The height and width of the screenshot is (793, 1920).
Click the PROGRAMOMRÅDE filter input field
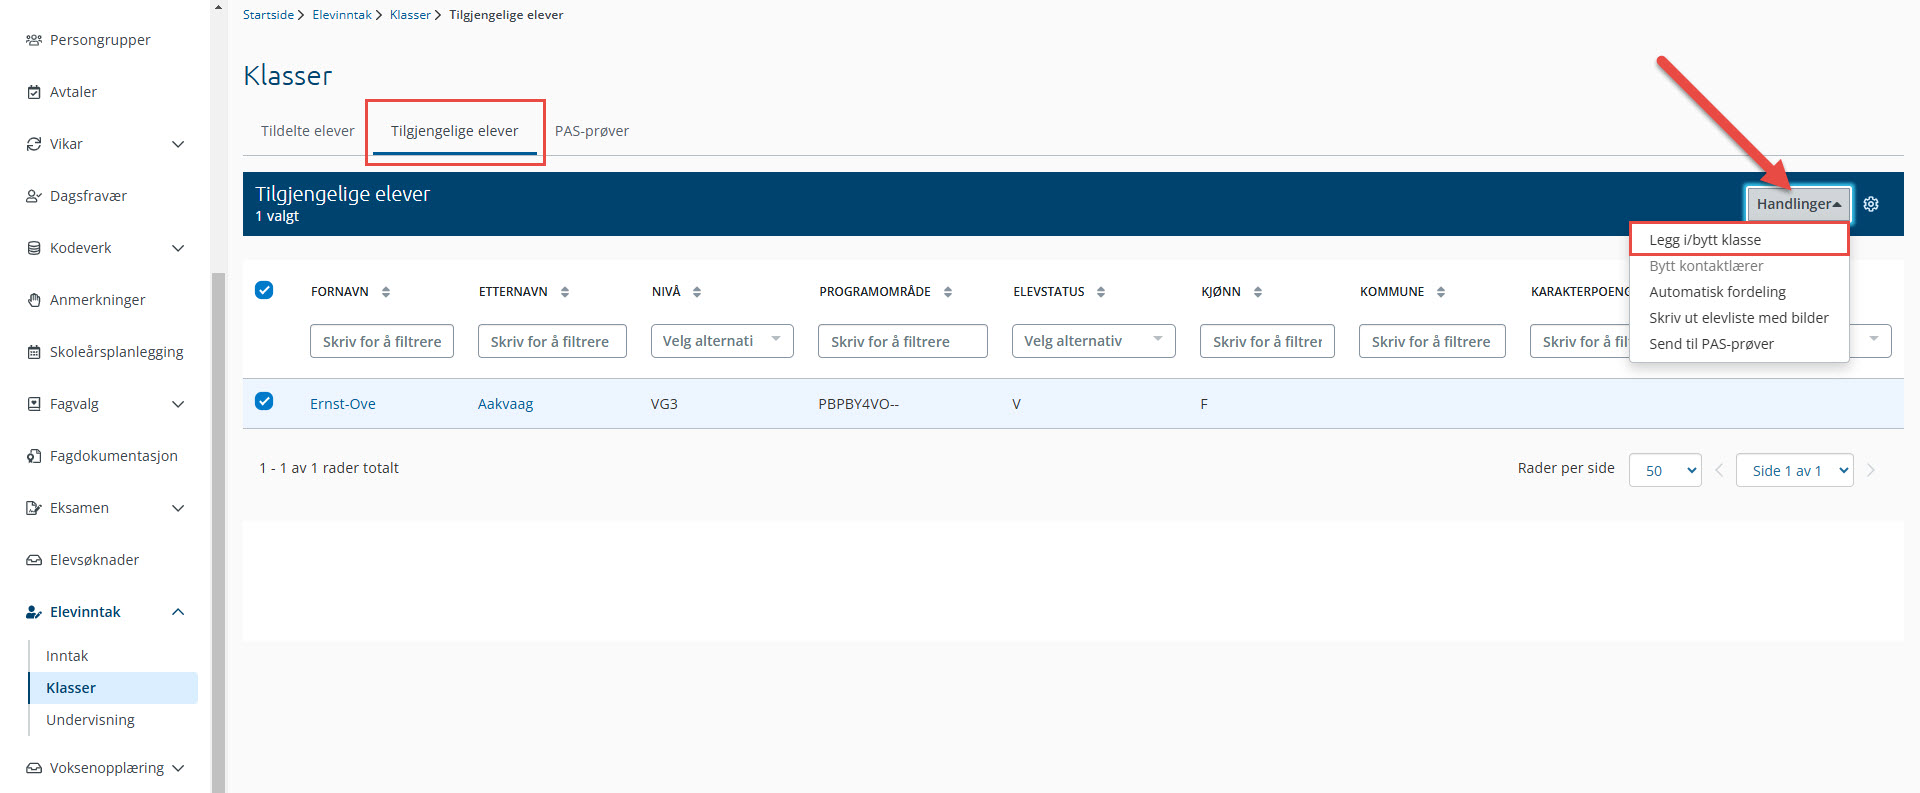(x=903, y=341)
